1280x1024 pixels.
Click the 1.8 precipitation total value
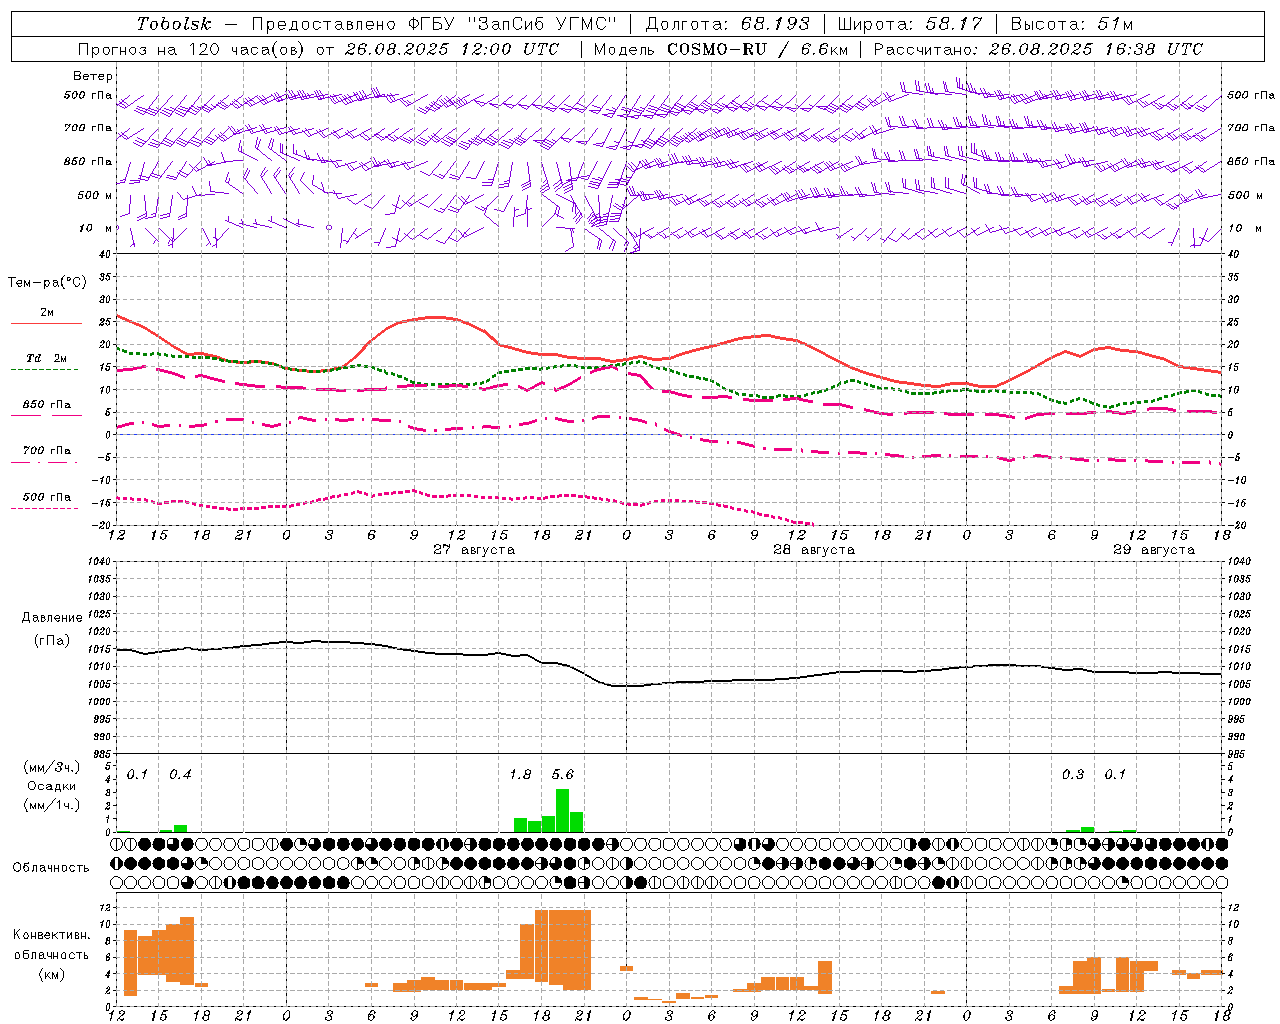pos(520,775)
